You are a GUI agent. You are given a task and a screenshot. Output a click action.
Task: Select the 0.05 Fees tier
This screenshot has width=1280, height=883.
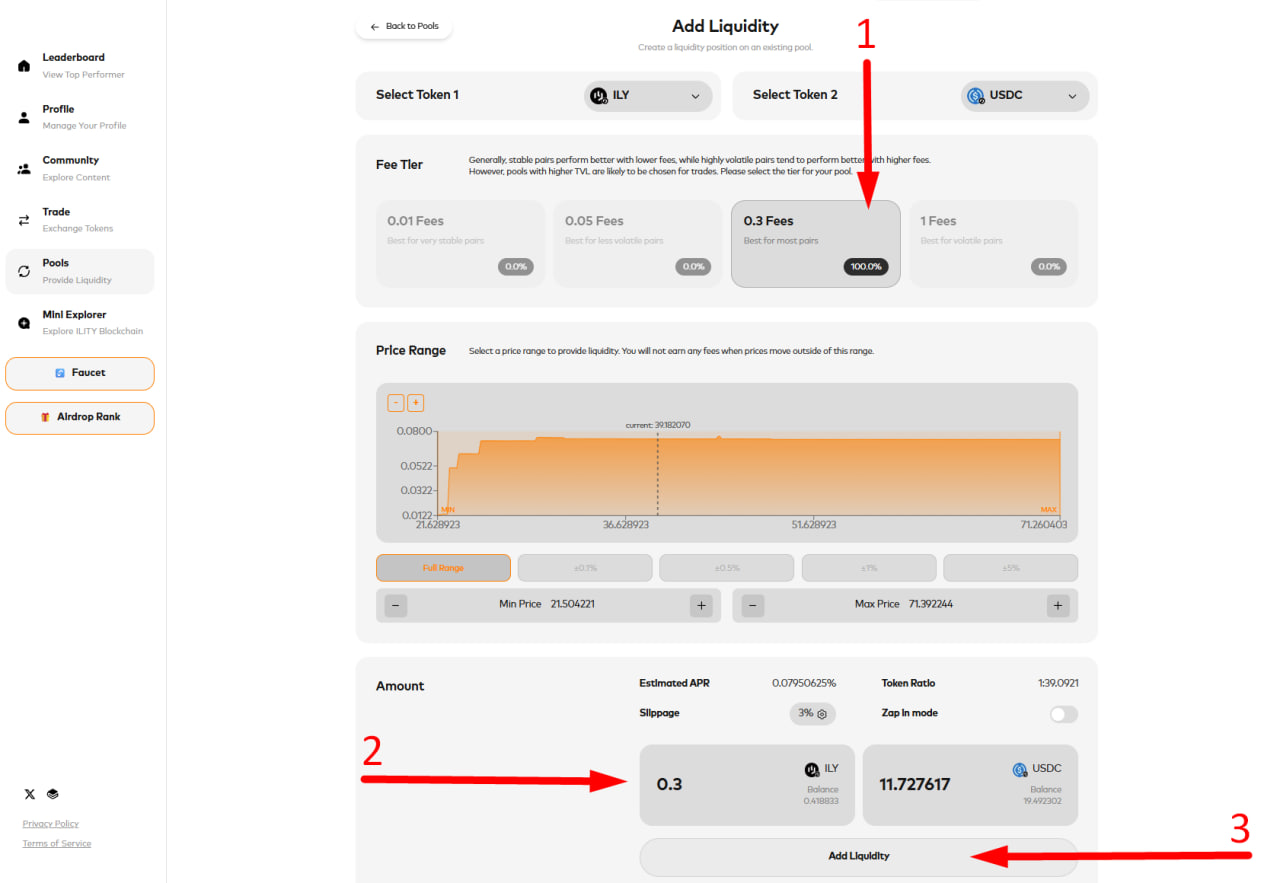tap(637, 243)
